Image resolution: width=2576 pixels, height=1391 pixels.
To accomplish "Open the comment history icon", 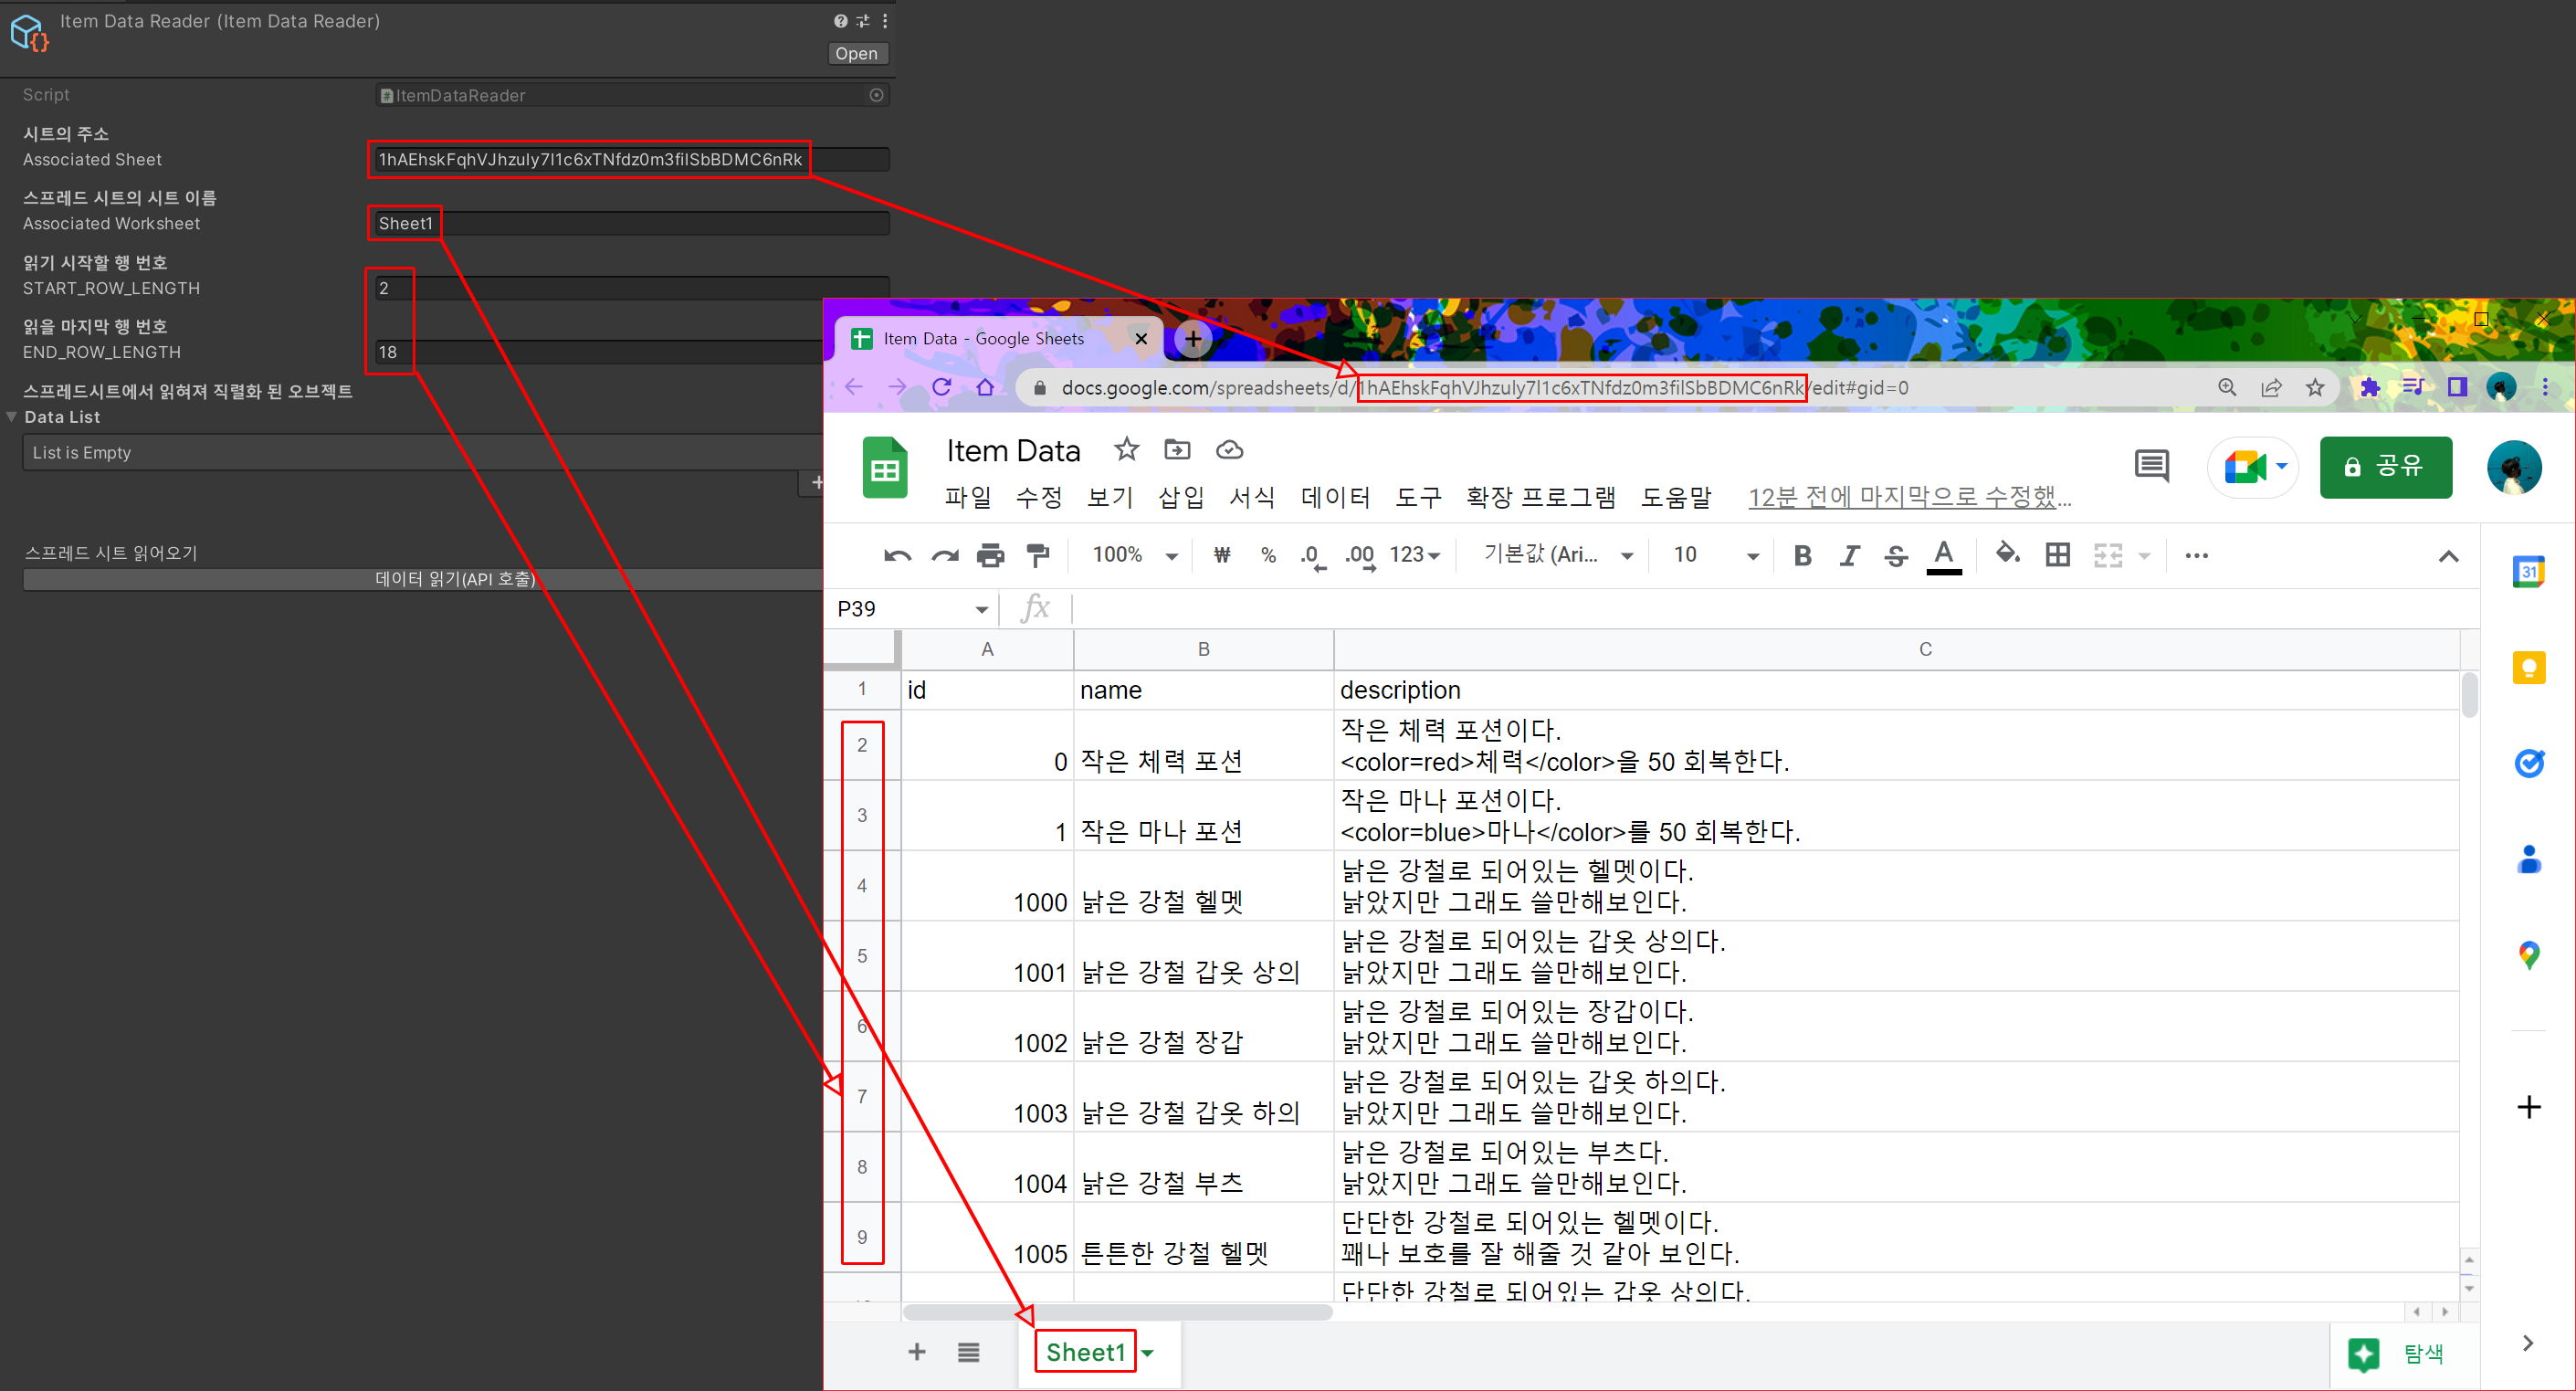I will pyautogui.click(x=2151, y=466).
